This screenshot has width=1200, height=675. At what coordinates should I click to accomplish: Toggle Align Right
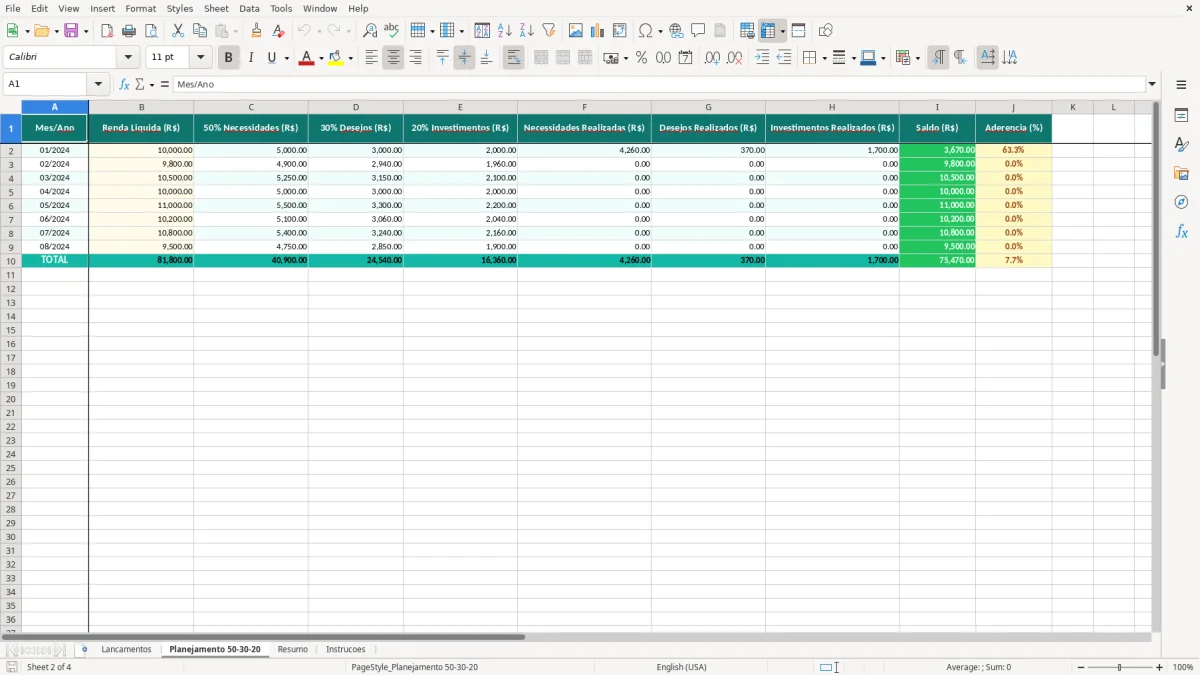[x=415, y=58]
